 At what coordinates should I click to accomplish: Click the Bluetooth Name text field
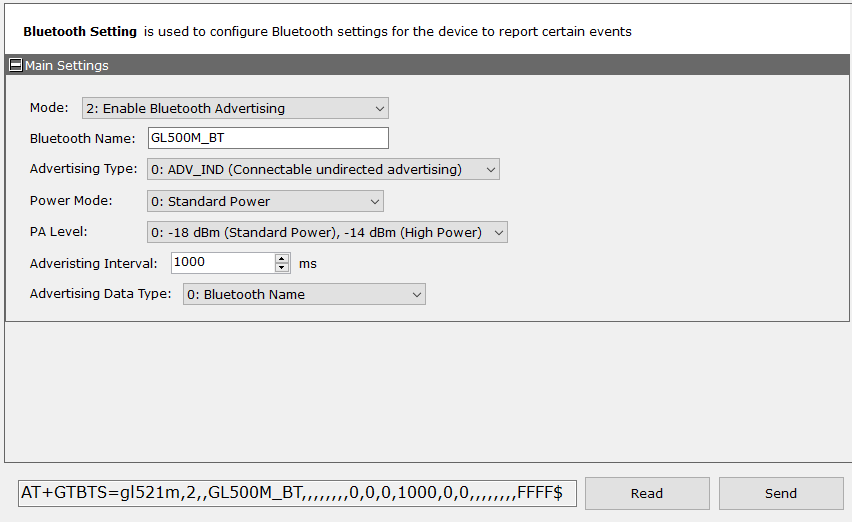click(267, 139)
